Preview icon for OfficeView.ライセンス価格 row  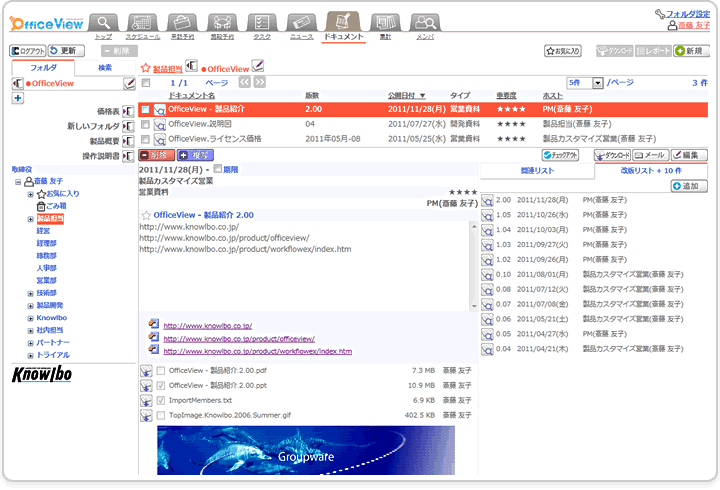[x=159, y=139]
